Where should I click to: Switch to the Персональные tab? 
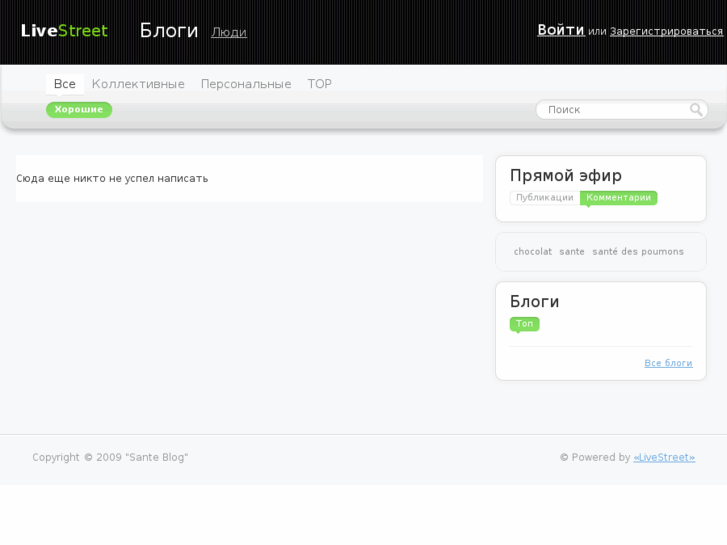[x=246, y=84]
